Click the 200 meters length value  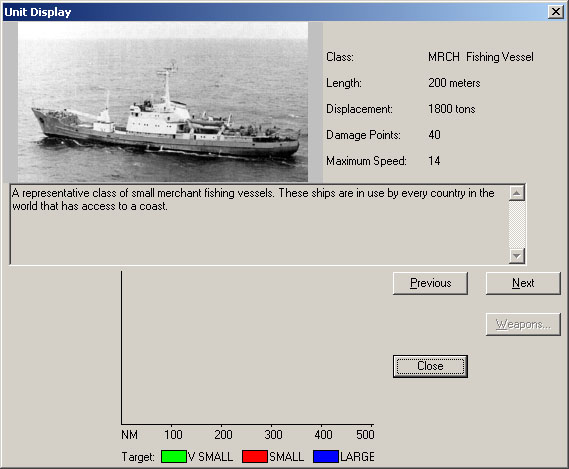coord(454,83)
